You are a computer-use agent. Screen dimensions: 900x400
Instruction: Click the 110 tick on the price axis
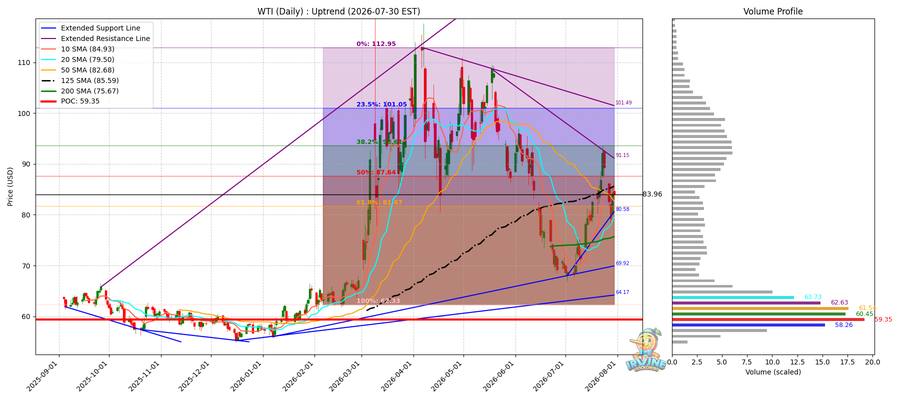(x=25, y=63)
